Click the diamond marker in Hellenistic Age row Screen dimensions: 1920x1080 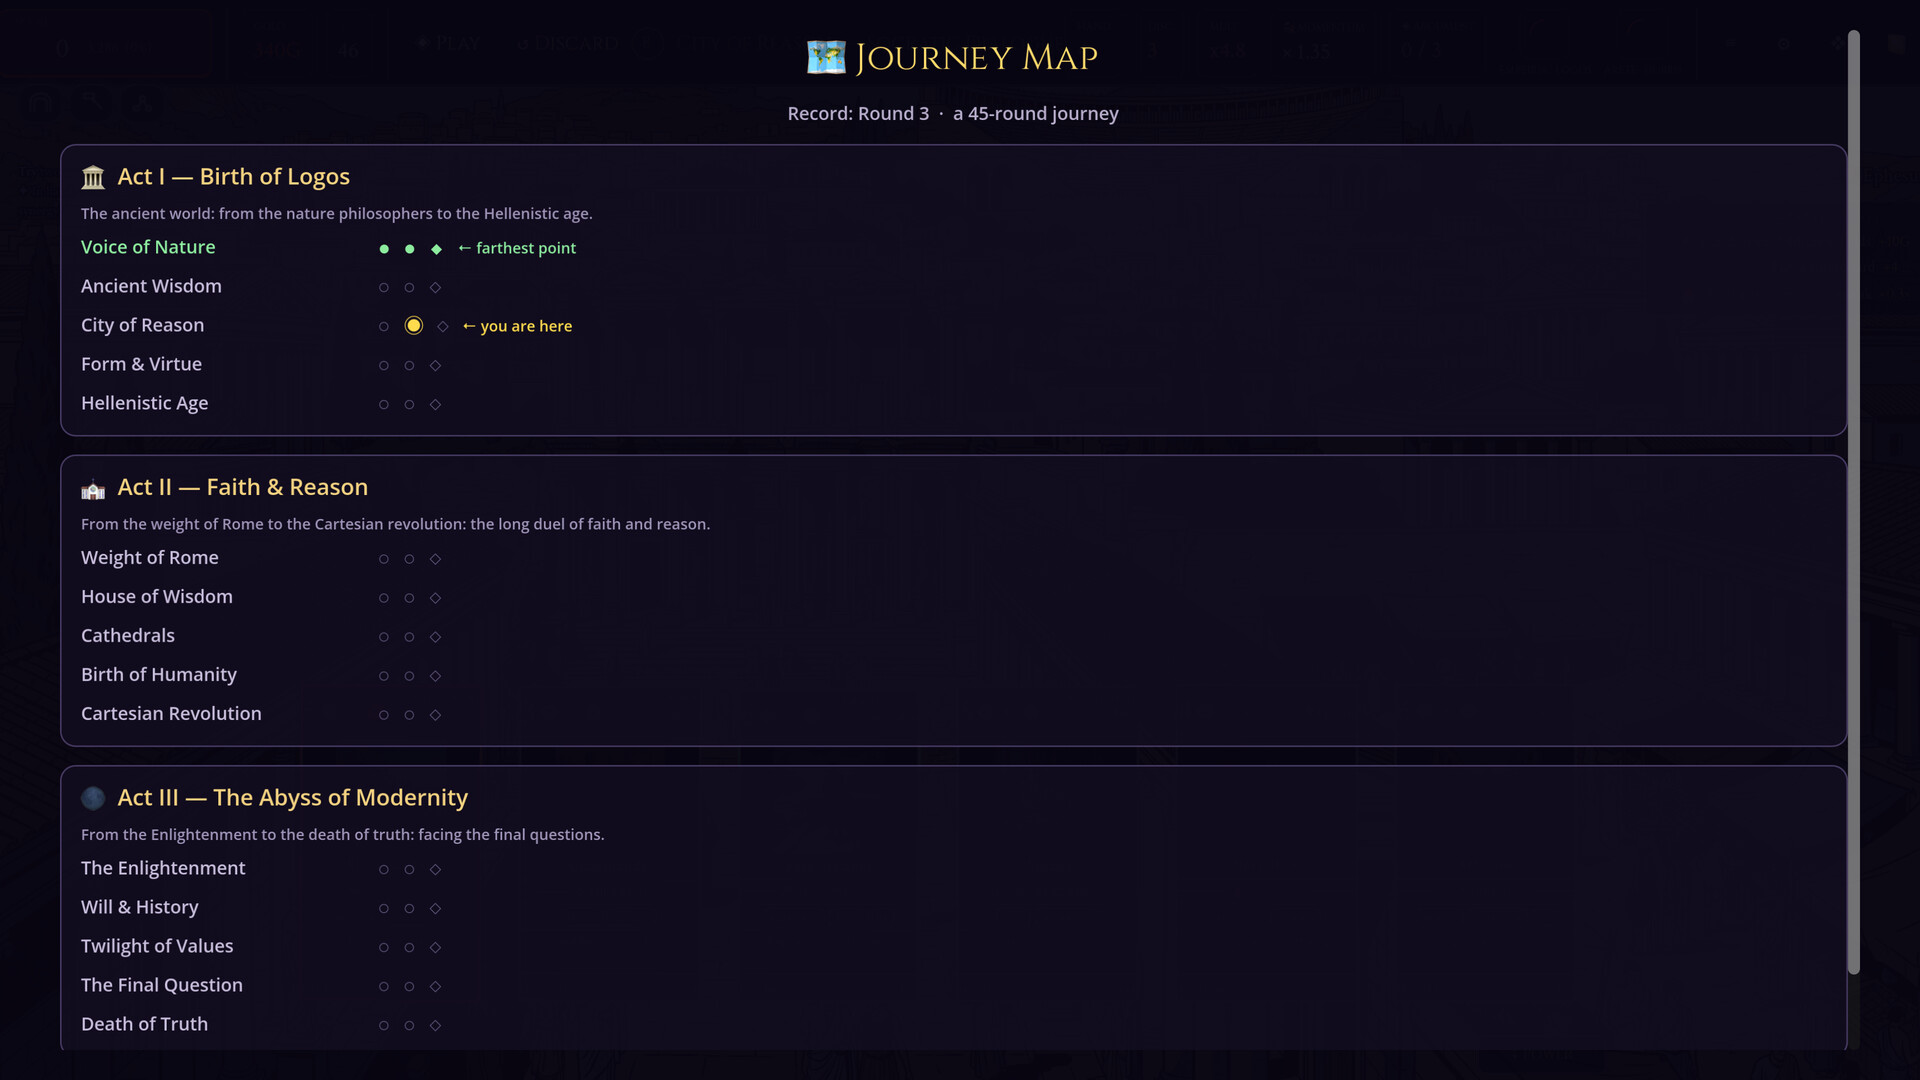point(435,405)
